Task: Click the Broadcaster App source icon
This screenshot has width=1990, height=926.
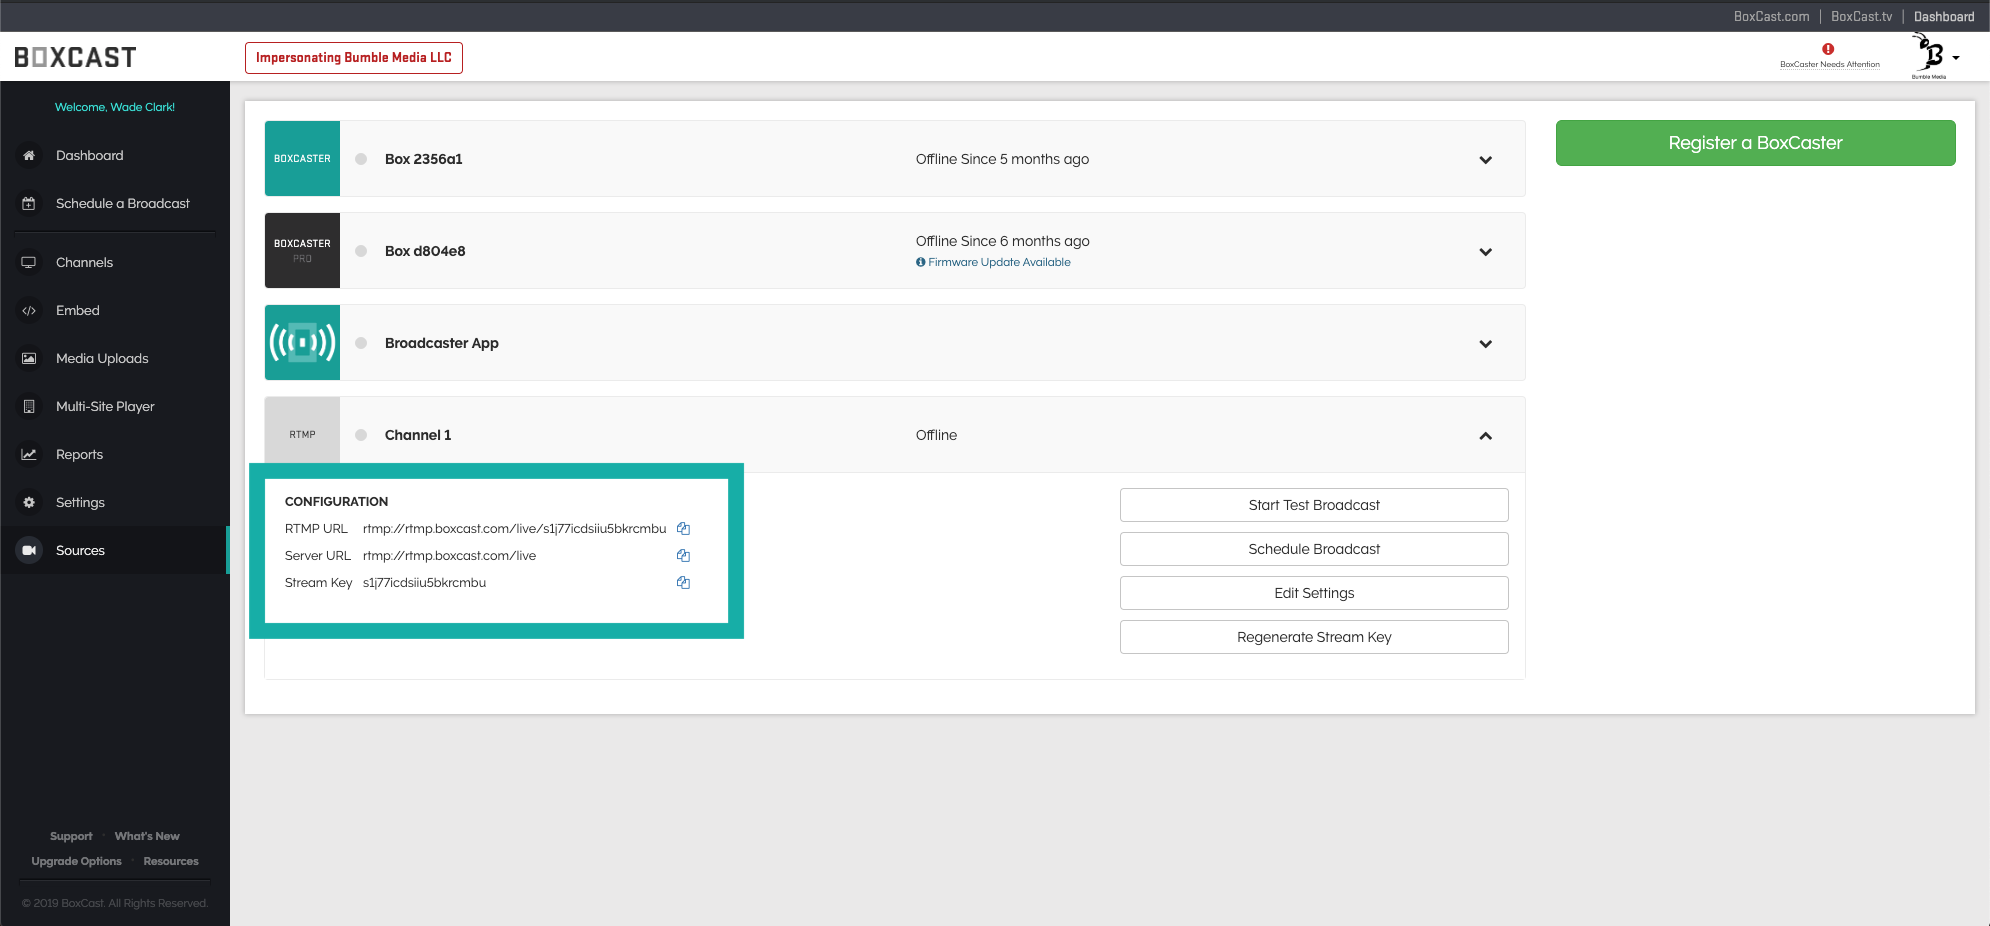Action: (x=302, y=343)
